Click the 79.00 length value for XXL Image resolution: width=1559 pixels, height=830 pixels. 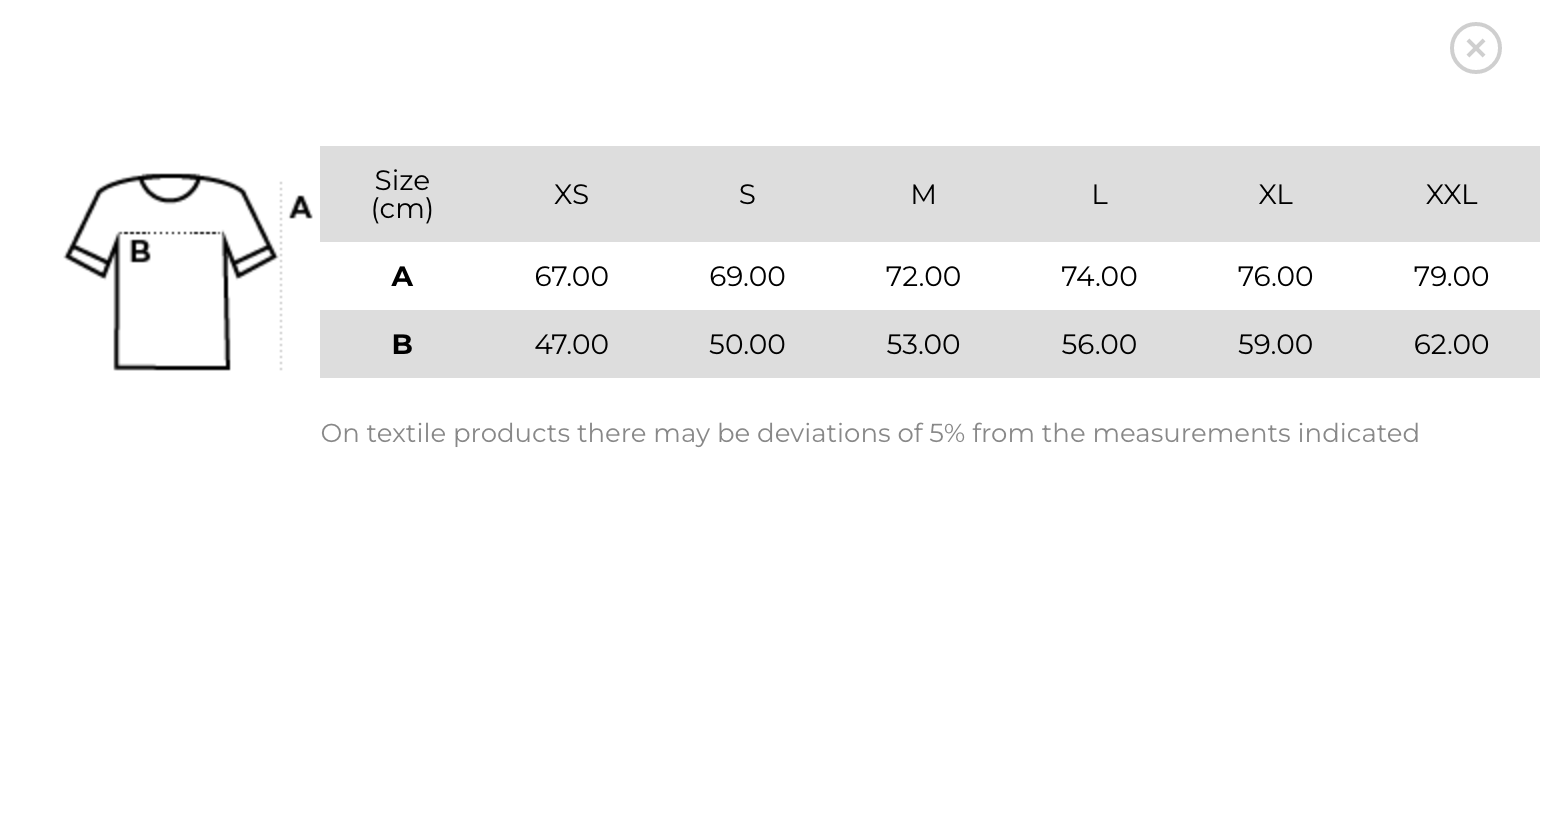click(x=1451, y=276)
